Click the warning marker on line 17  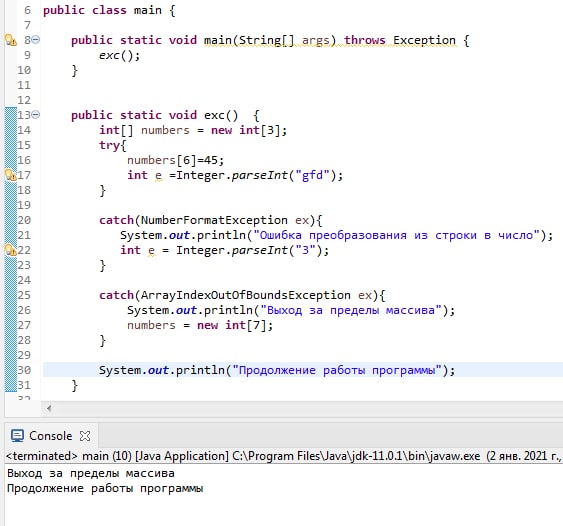tap(10, 175)
